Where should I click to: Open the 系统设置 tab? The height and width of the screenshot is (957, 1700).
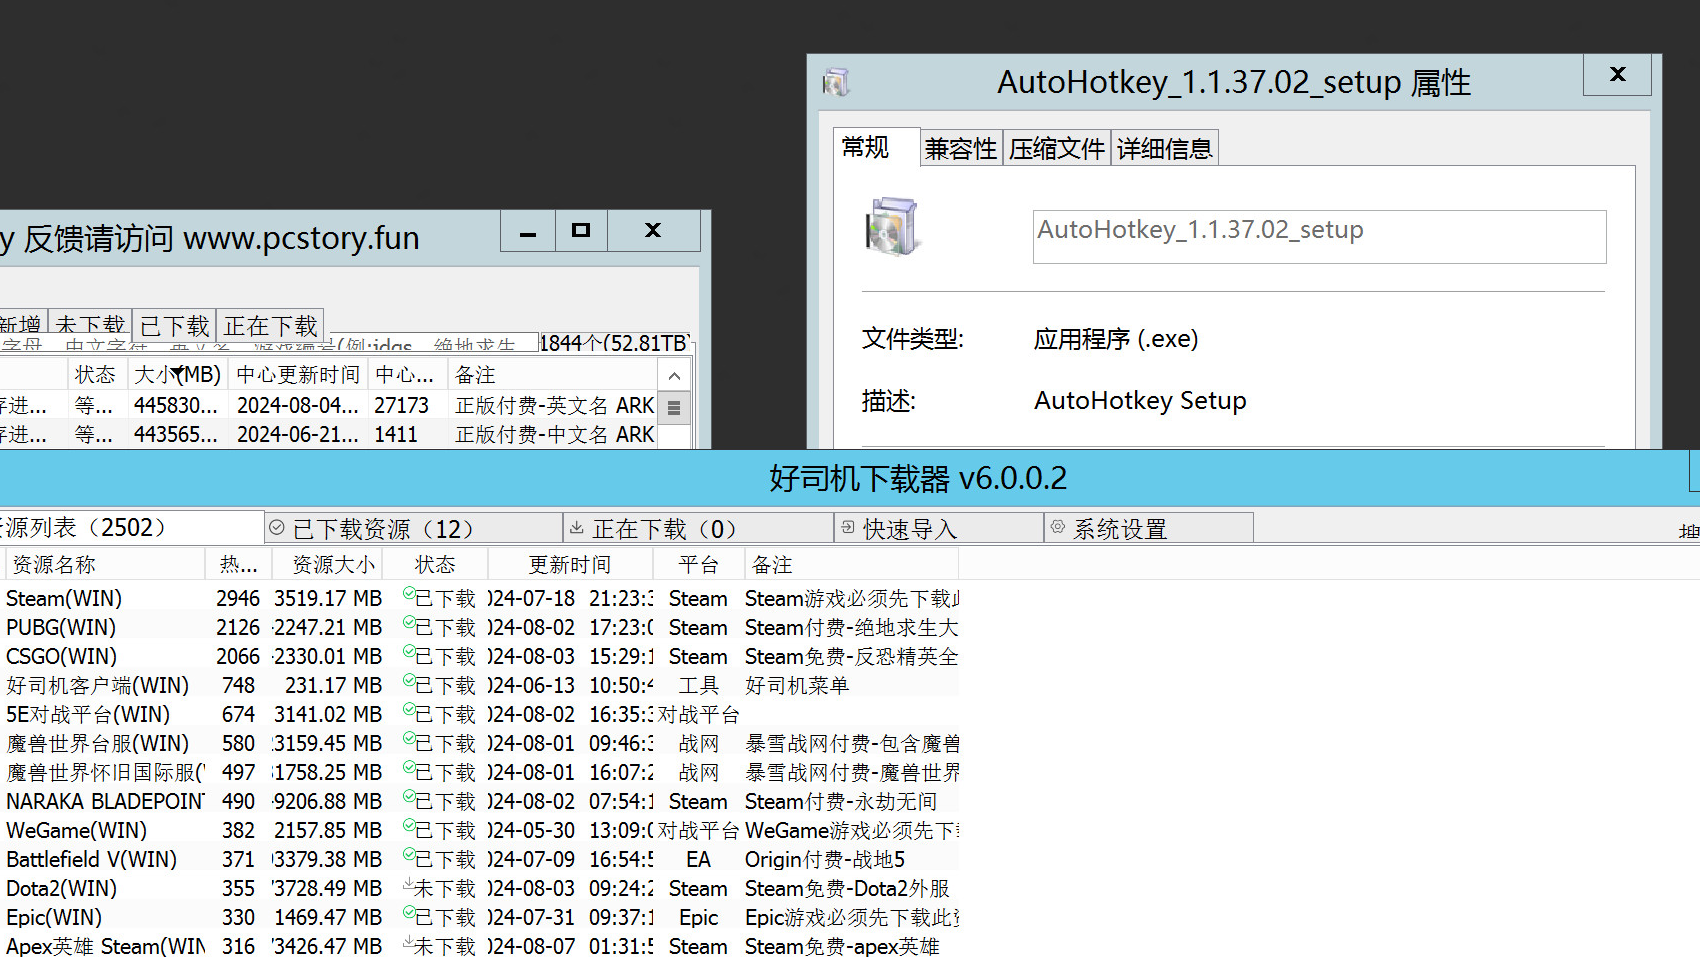1149,528
